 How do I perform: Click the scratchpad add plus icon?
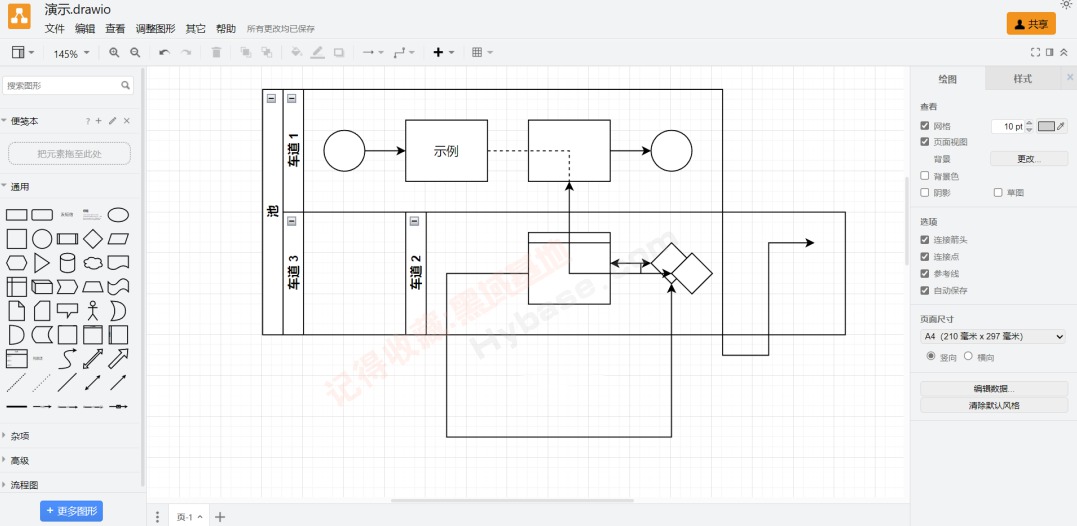coord(98,121)
